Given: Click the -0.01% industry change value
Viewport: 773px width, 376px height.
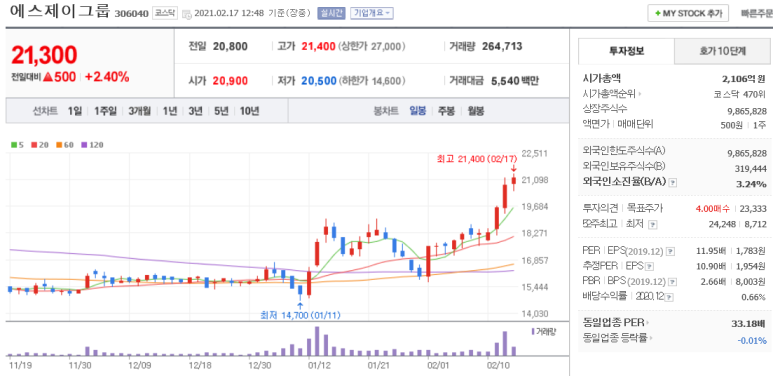Looking at the screenshot, I should click(x=752, y=340).
